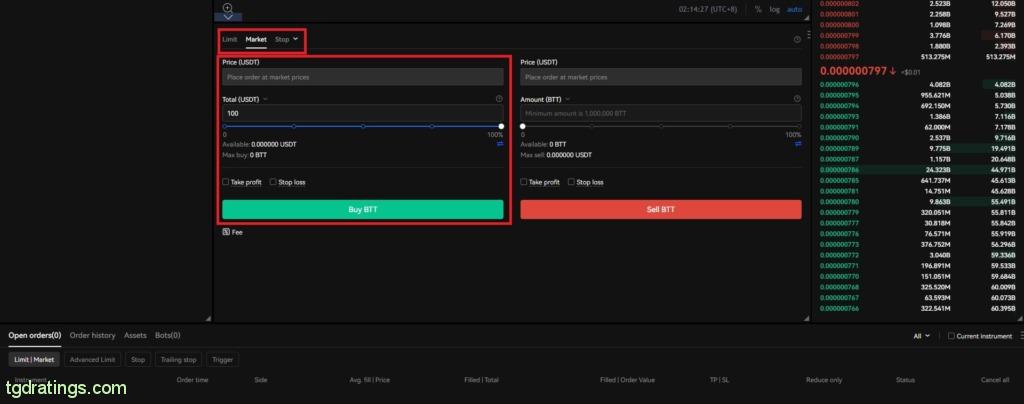1024x404 pixels.
Task: Click the Fee calculator icon
Action: click(226, 232)
